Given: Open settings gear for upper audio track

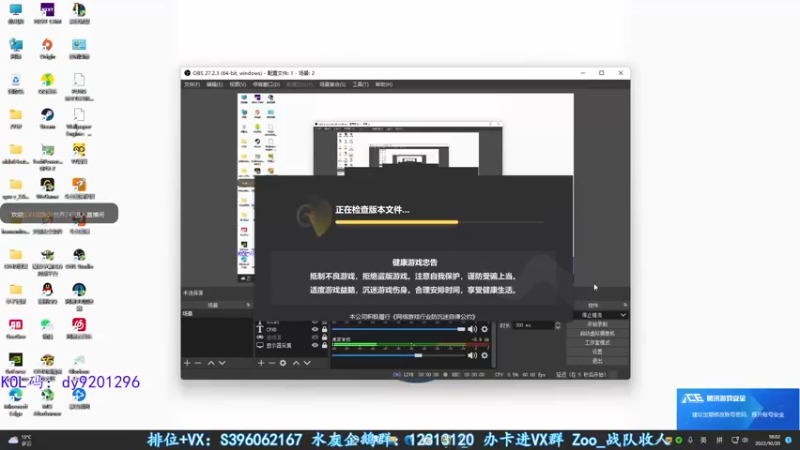Looking at the screenshot, I should point(485,329).
